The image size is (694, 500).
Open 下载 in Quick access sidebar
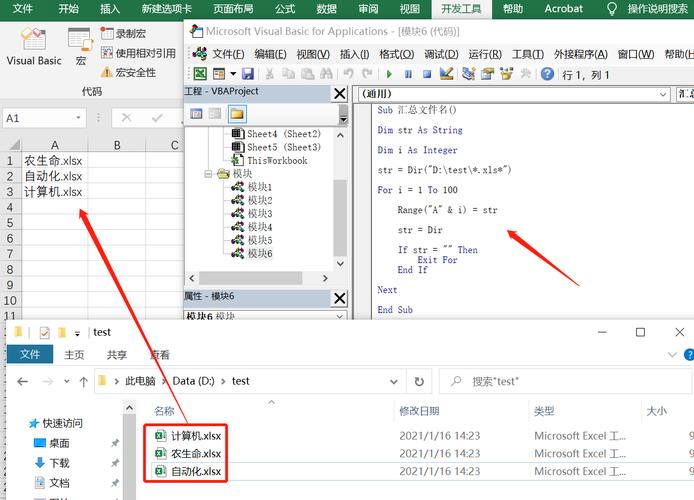(x=52, y=463)
